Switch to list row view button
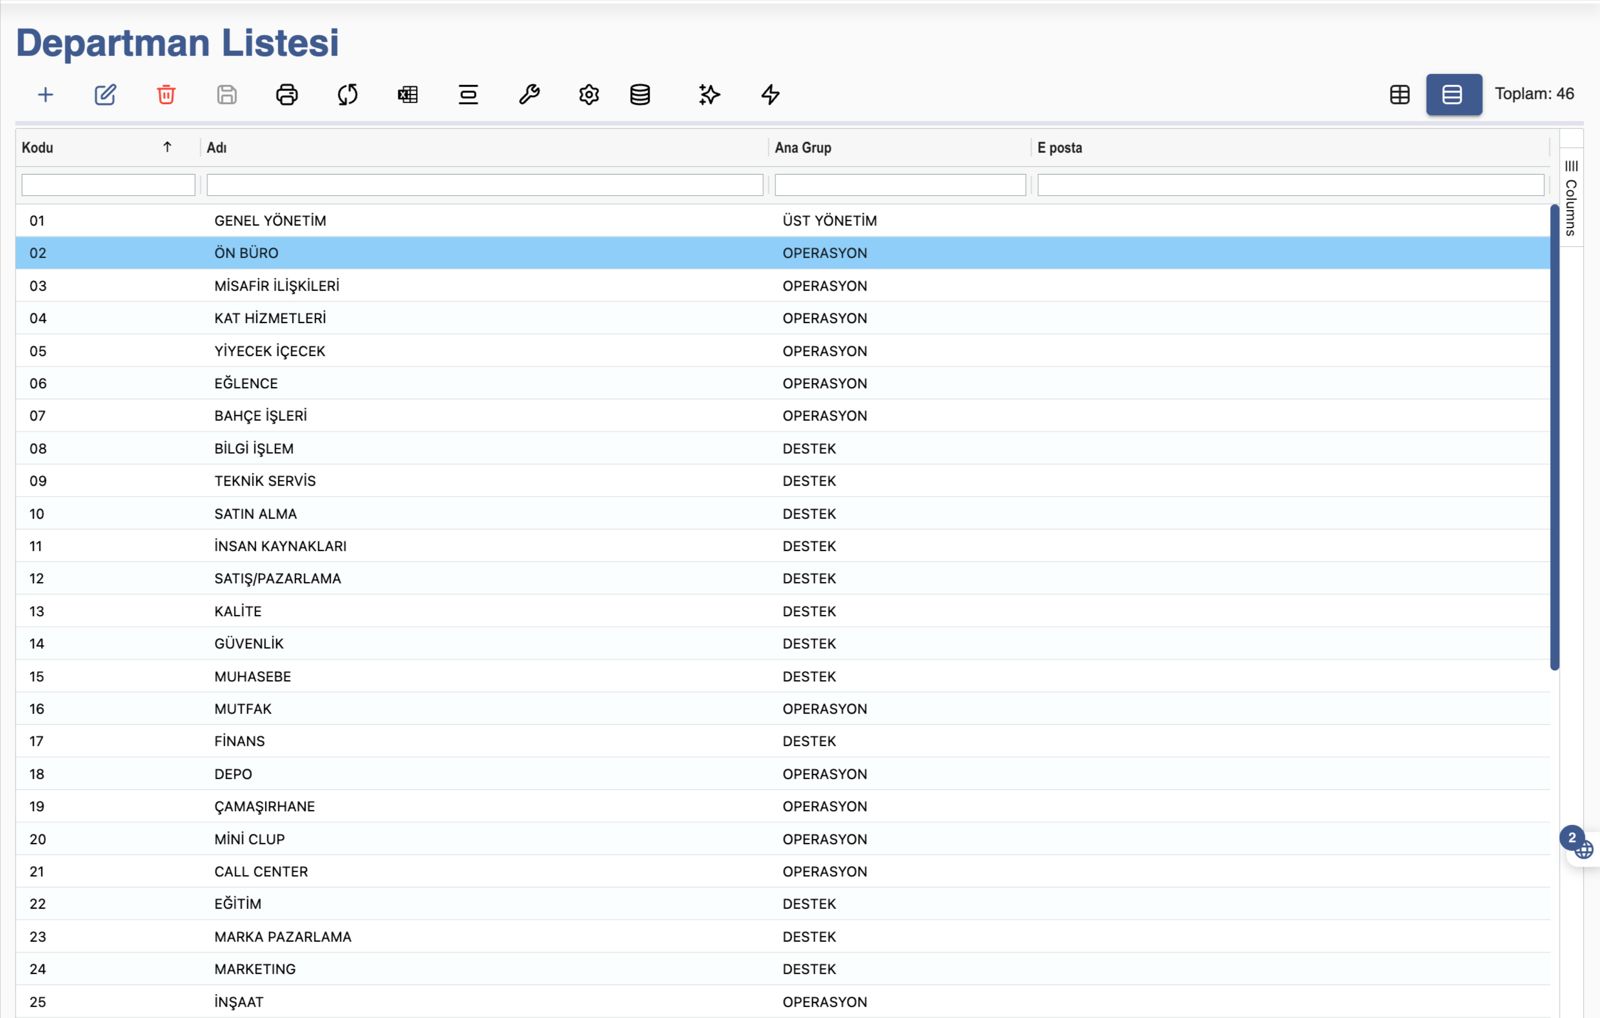This screenshot has height=1018, width=1600. tap(1454, 95)
